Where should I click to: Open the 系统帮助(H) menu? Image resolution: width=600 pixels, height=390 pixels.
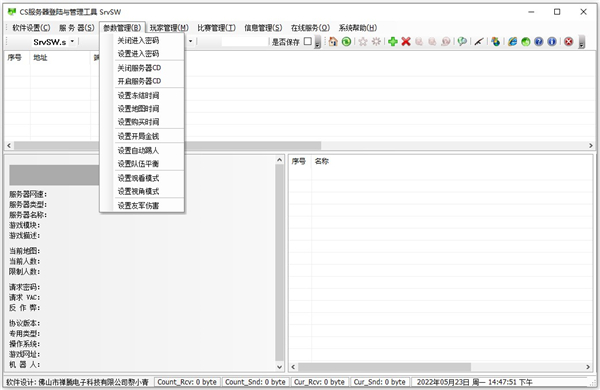pyautogui.click(x=358, y=28)
